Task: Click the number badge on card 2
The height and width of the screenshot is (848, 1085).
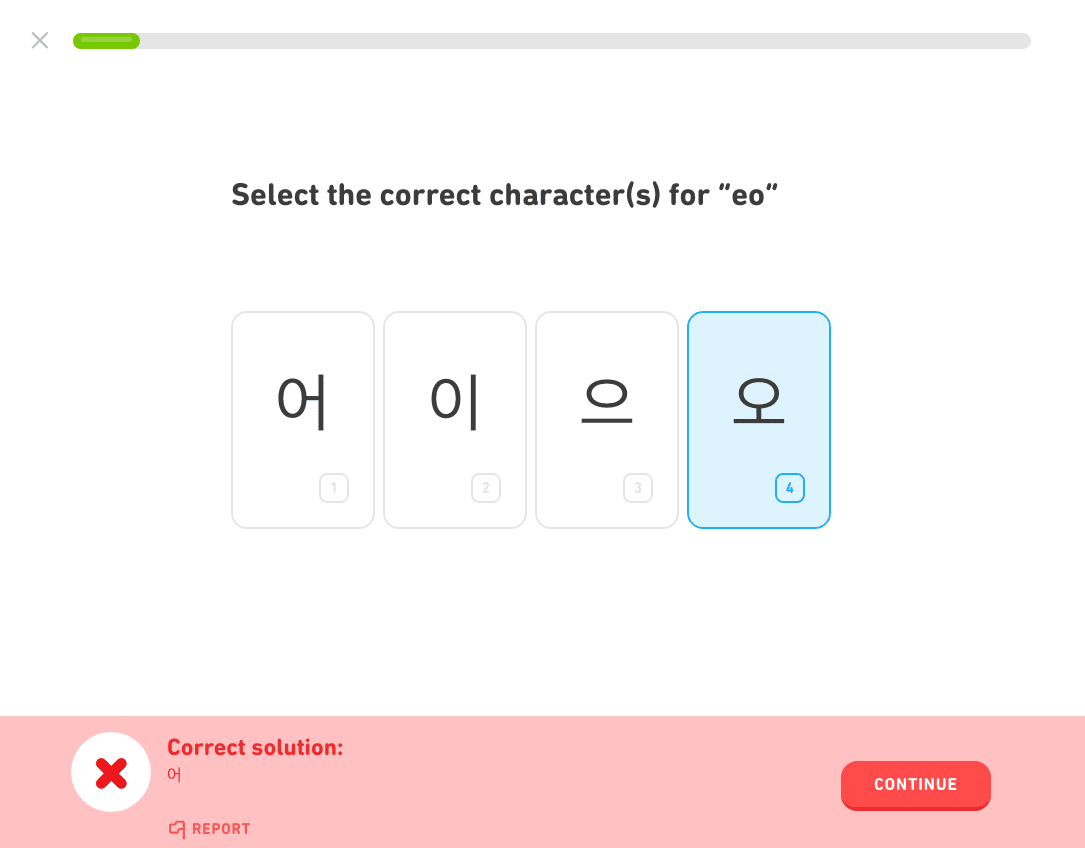Action: pos(486,488)
